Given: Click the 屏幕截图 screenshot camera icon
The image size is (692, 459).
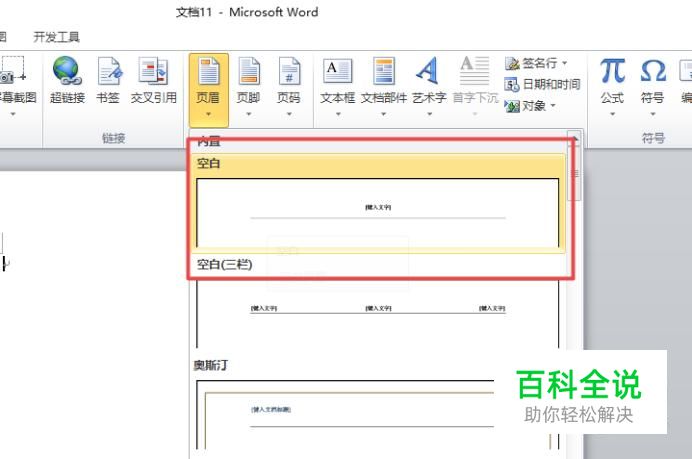Looking at the screenshot, I should [x=11, y=71].
